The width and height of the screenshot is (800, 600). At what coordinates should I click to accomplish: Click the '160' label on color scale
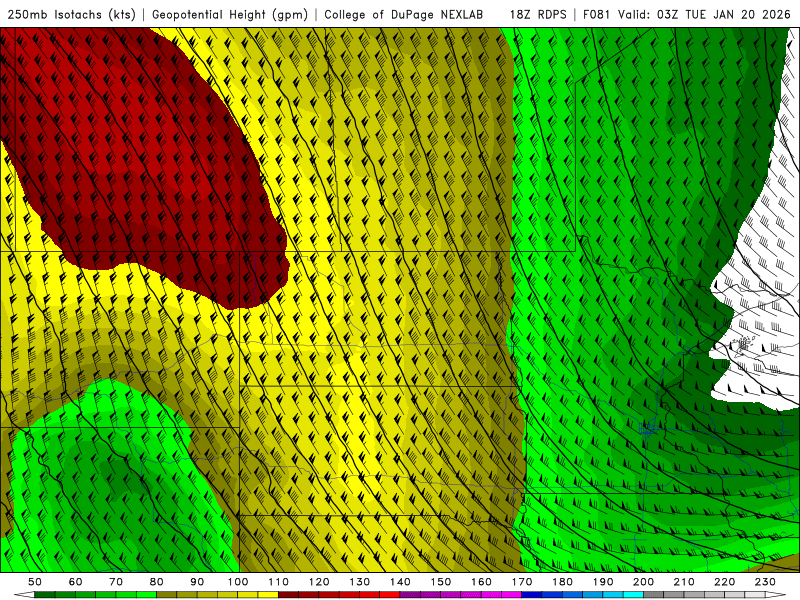click(481, 582)
